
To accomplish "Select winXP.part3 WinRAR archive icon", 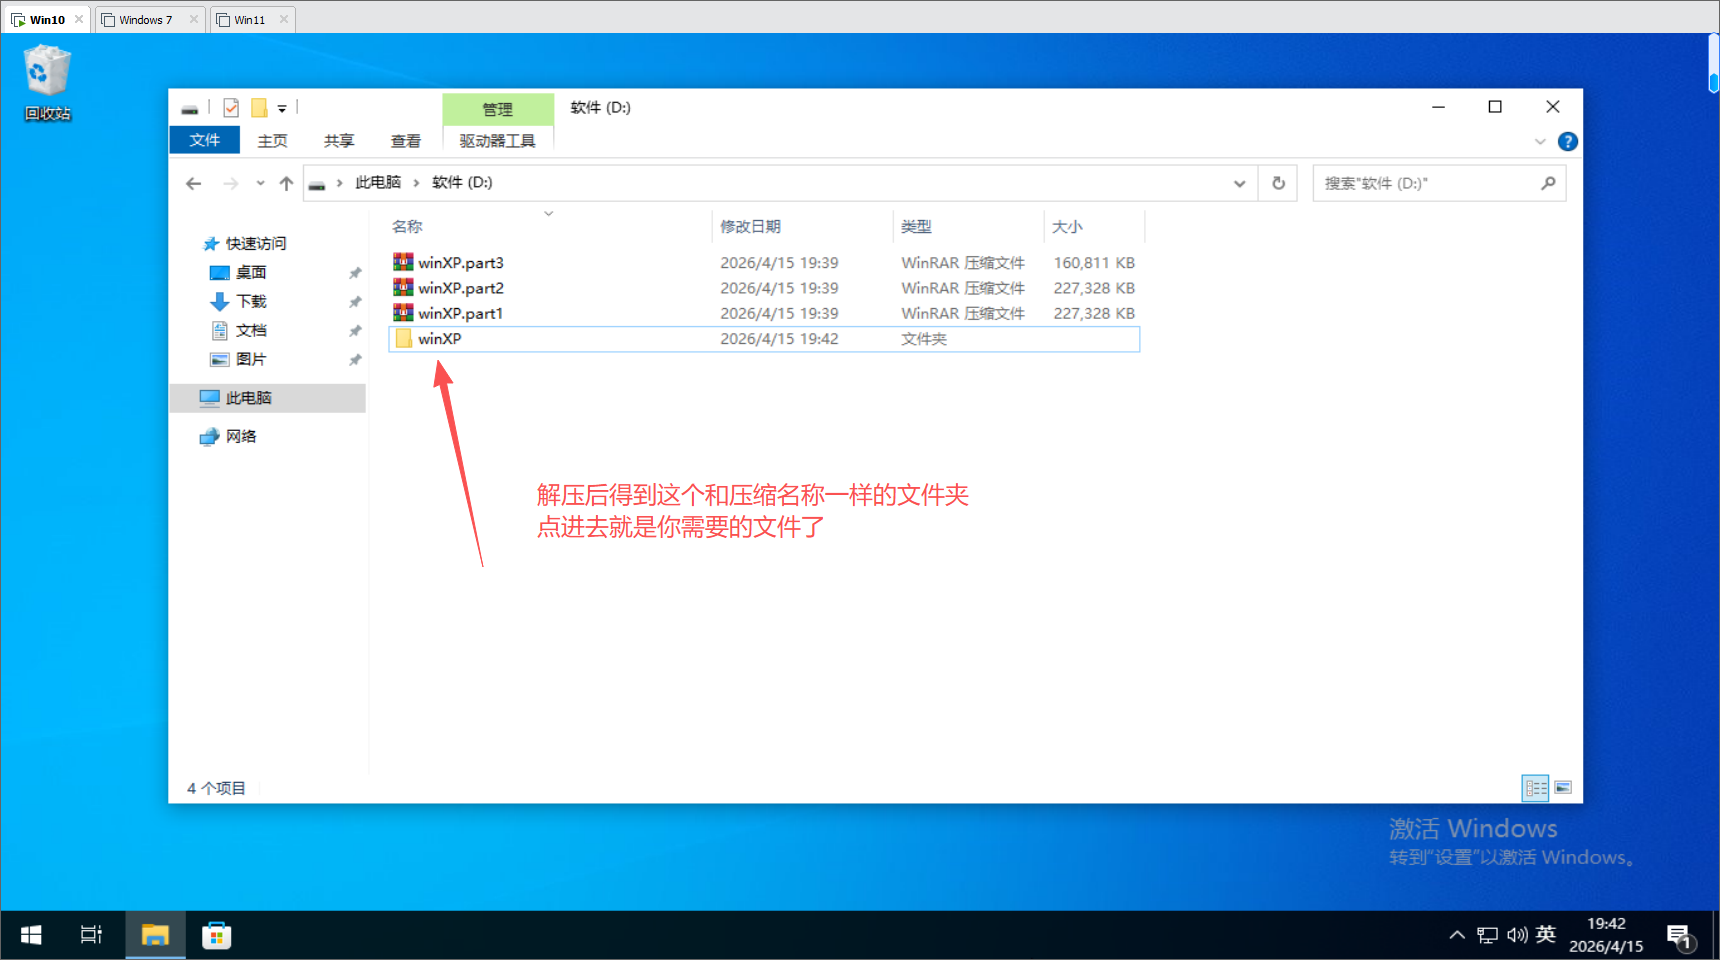I will pyautogui.click(x=403, y=262).
